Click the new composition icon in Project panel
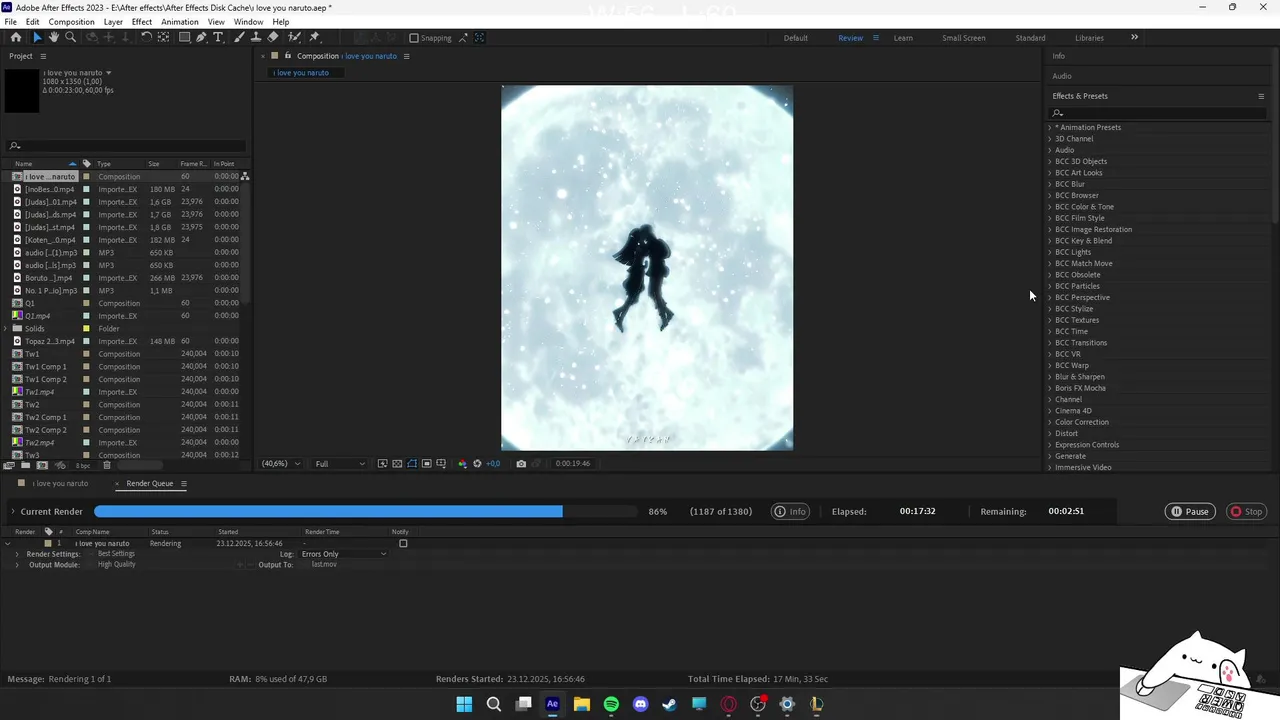This screenshot has height=720, width=1280. click(42, 465)
